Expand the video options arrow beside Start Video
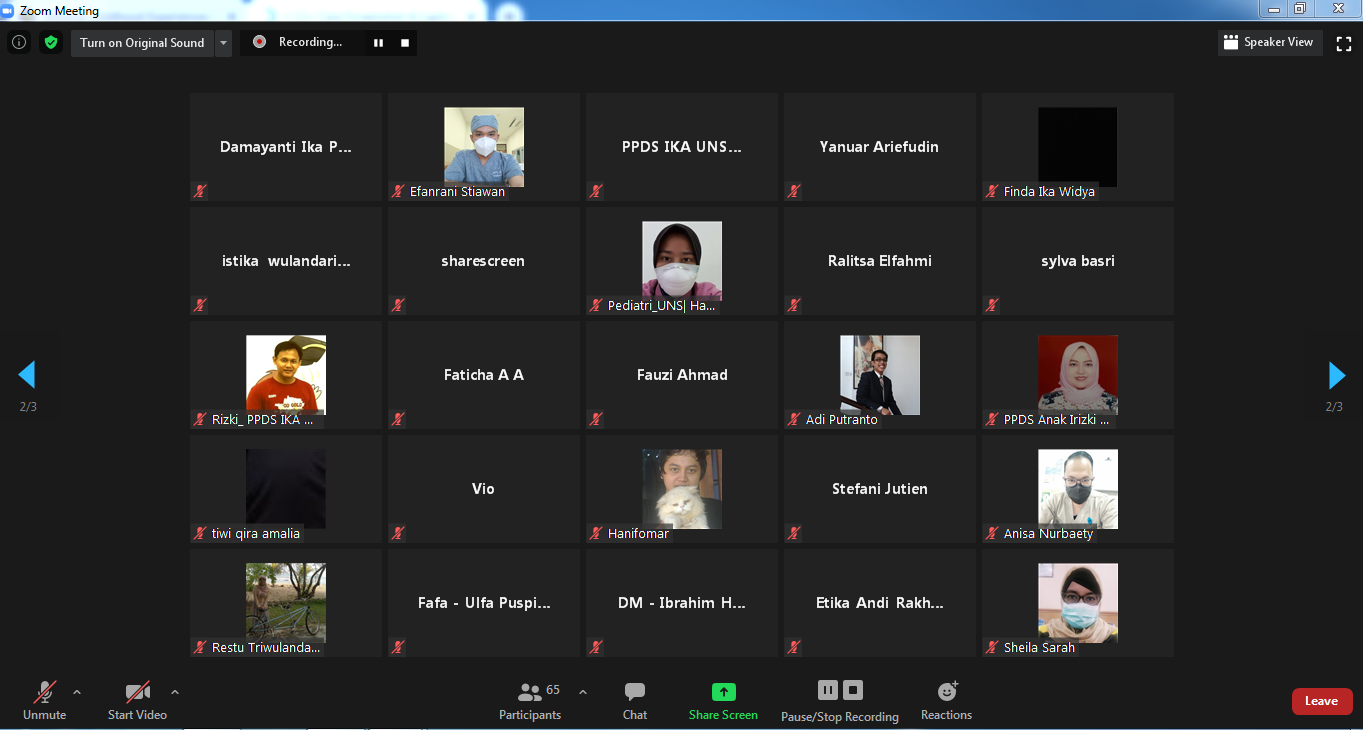This screenshot has width=1363, height=730. pos(175,692)
